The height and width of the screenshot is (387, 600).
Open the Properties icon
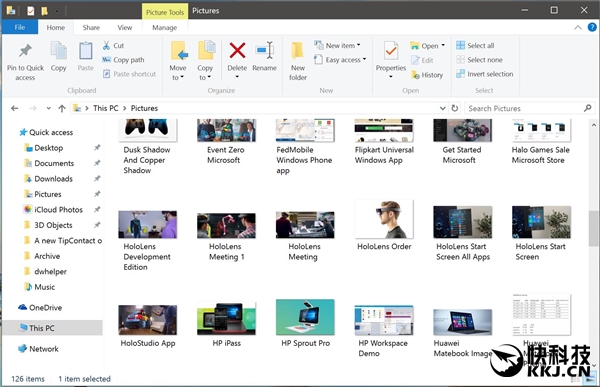(391, 51)
